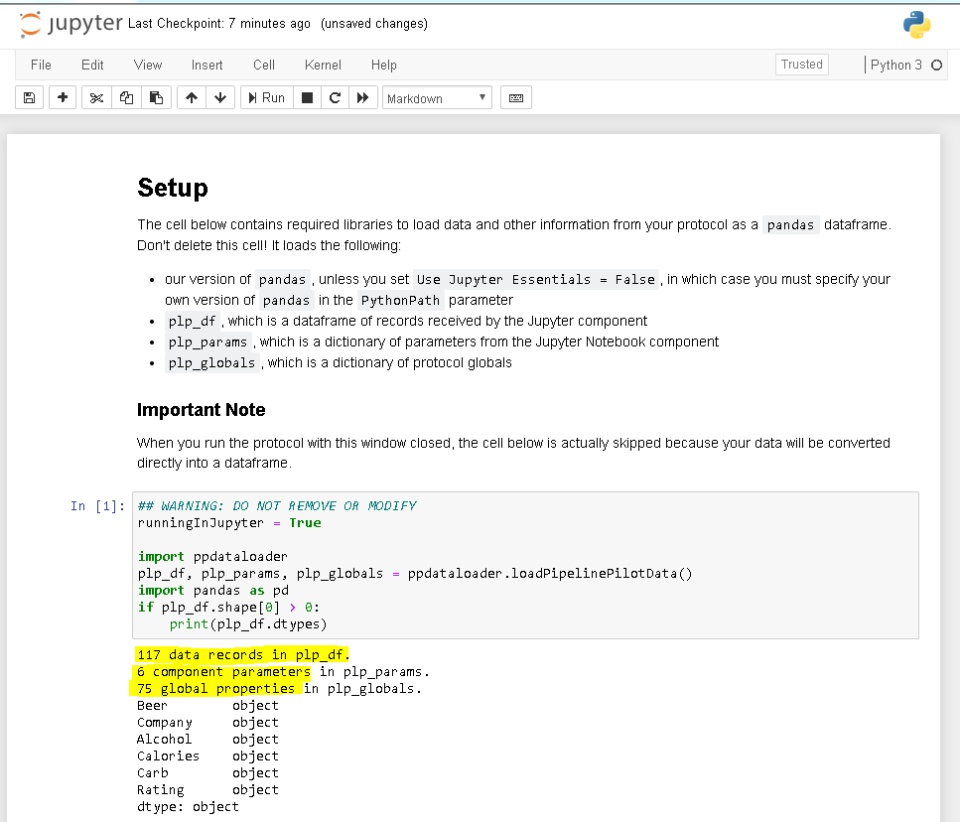This screenshot has height=822, width=960.
Task: Click the Python logo icon
Action: click(x=917, y=25)
